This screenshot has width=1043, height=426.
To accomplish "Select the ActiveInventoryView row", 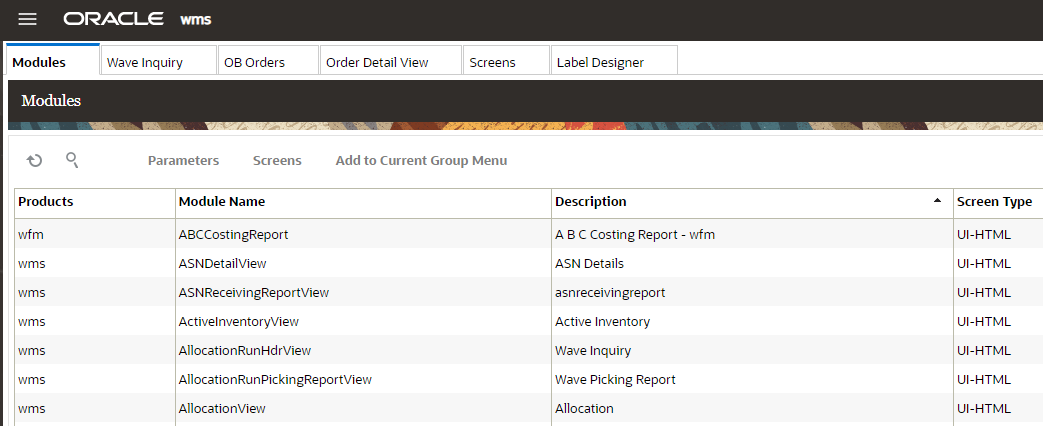I will point(238,322).
